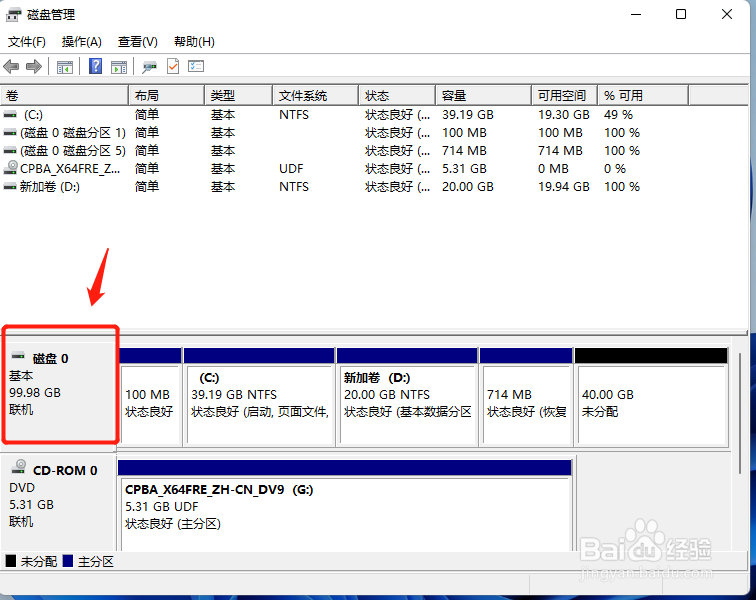The image size is (756, 600).
Task: Click the Back arrow toolbar icon
Action: point(11,66)
